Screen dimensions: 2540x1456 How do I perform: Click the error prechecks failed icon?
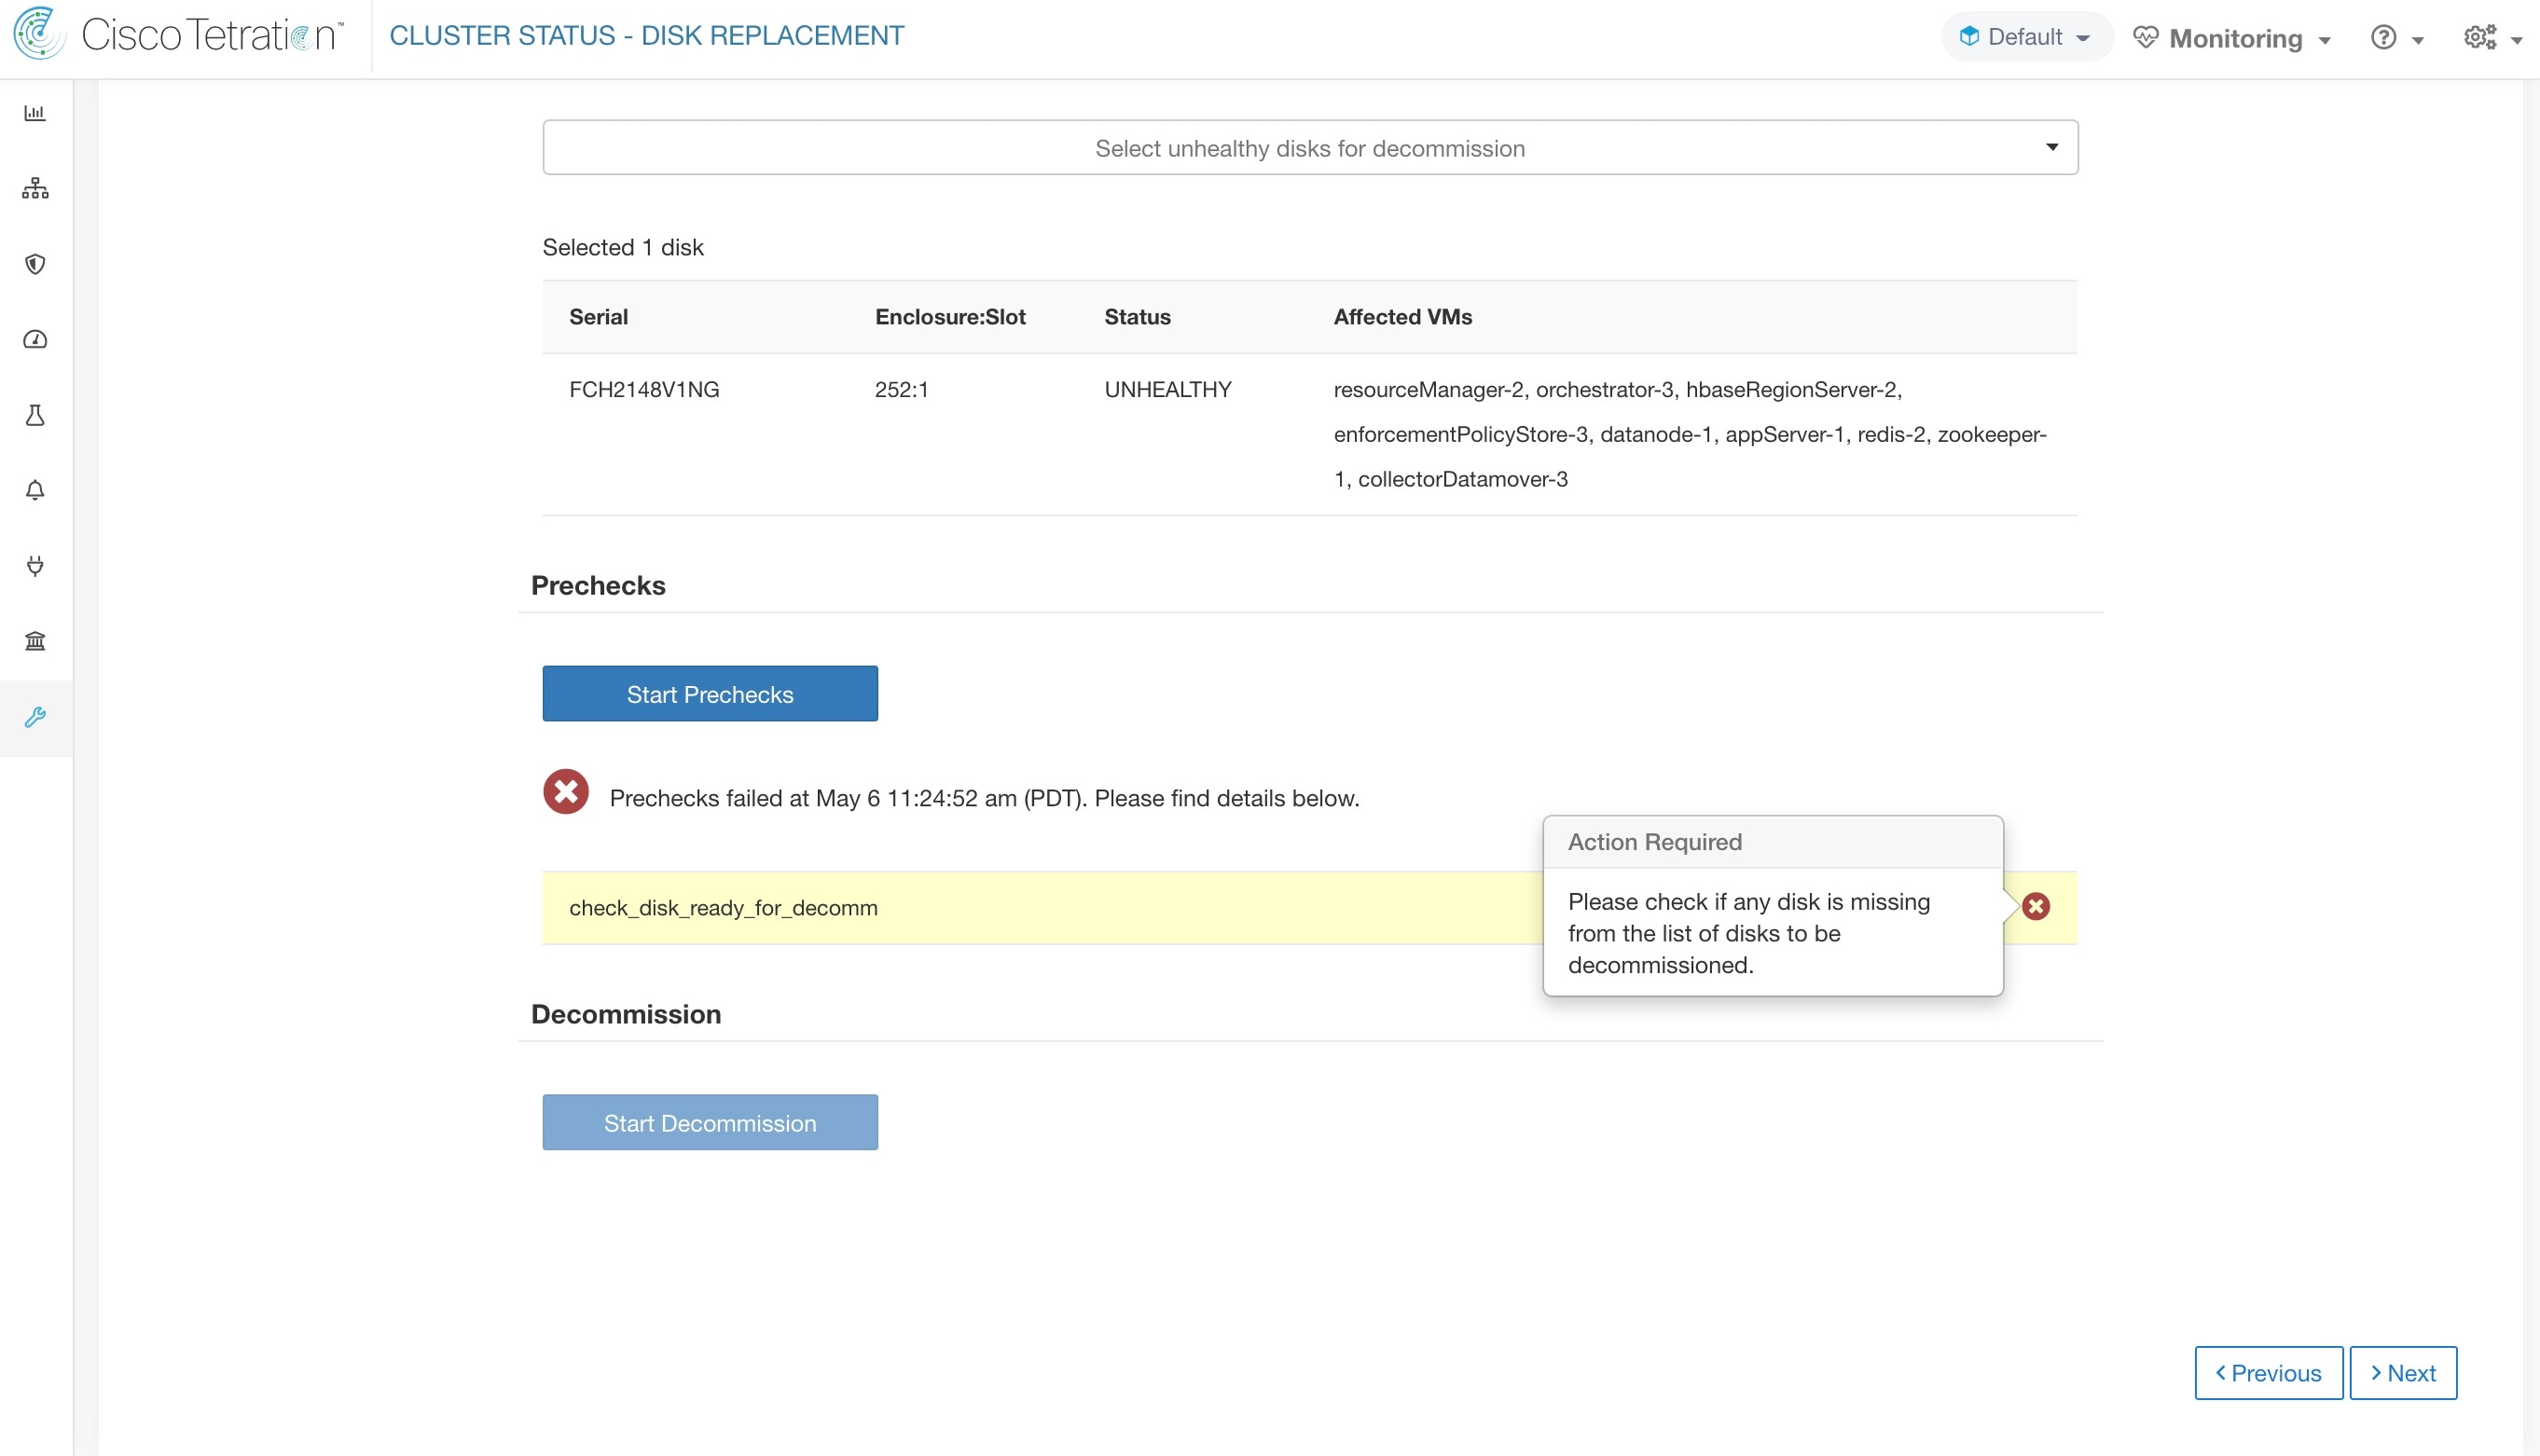[567, 793]
